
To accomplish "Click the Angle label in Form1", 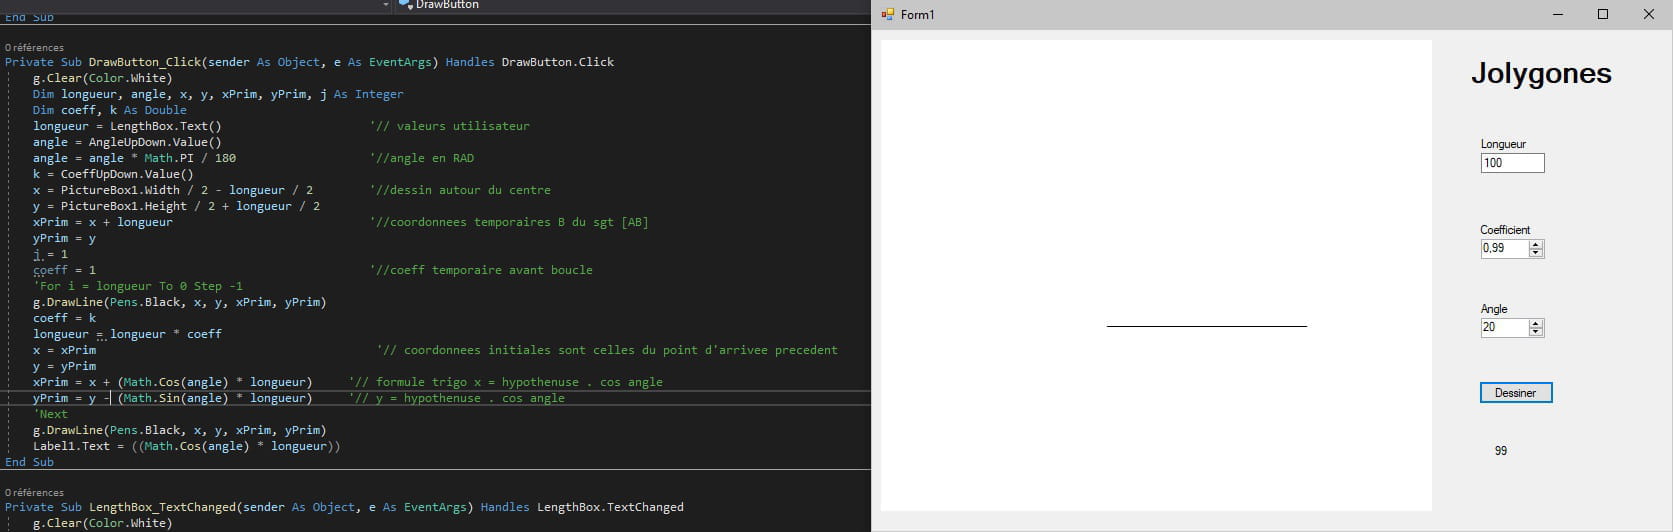I will pyautogui.click(x=1494, y=309).
